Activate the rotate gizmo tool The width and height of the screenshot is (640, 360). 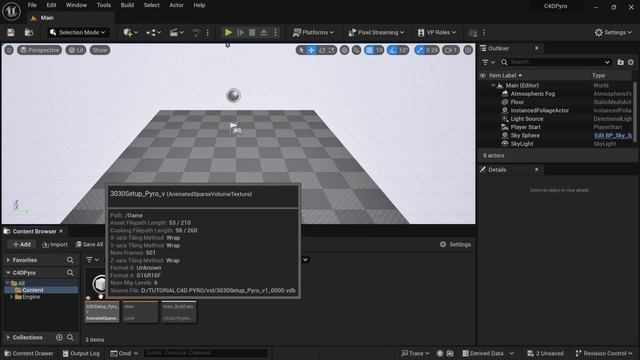tap(322, 50)
